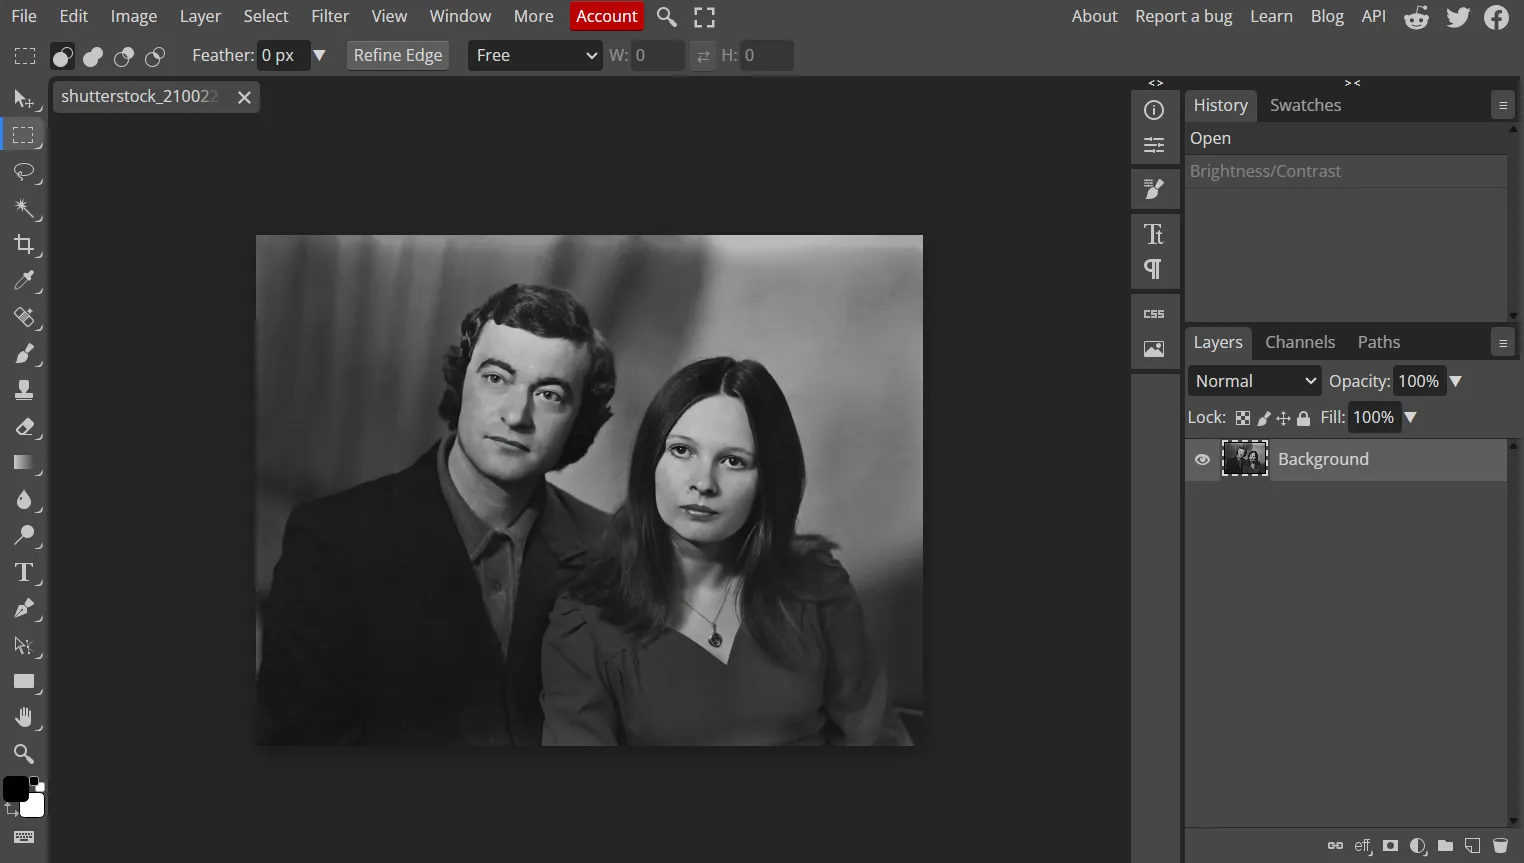Open the Feather value dropdown
The image size is (1524, 863).
(x=320, y=55)
